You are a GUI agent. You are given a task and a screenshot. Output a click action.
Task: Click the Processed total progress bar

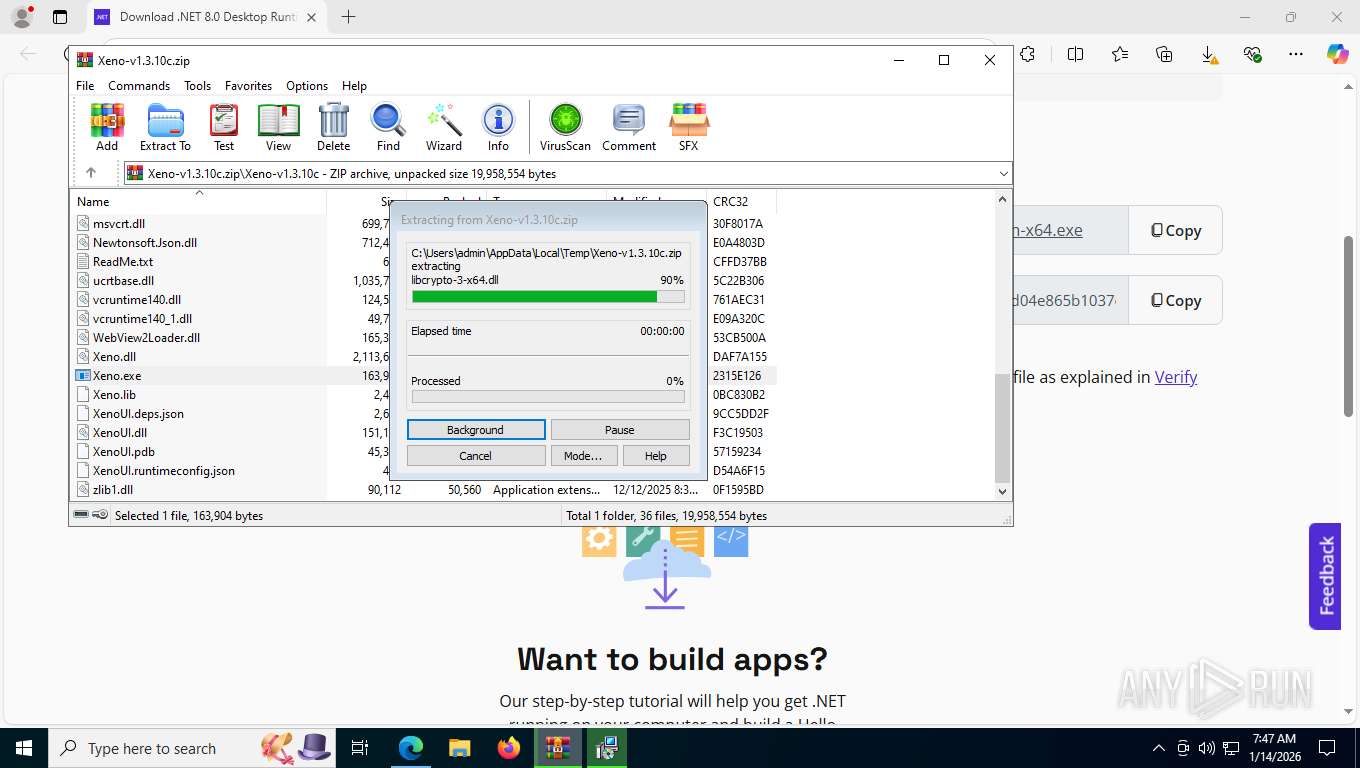548,397
